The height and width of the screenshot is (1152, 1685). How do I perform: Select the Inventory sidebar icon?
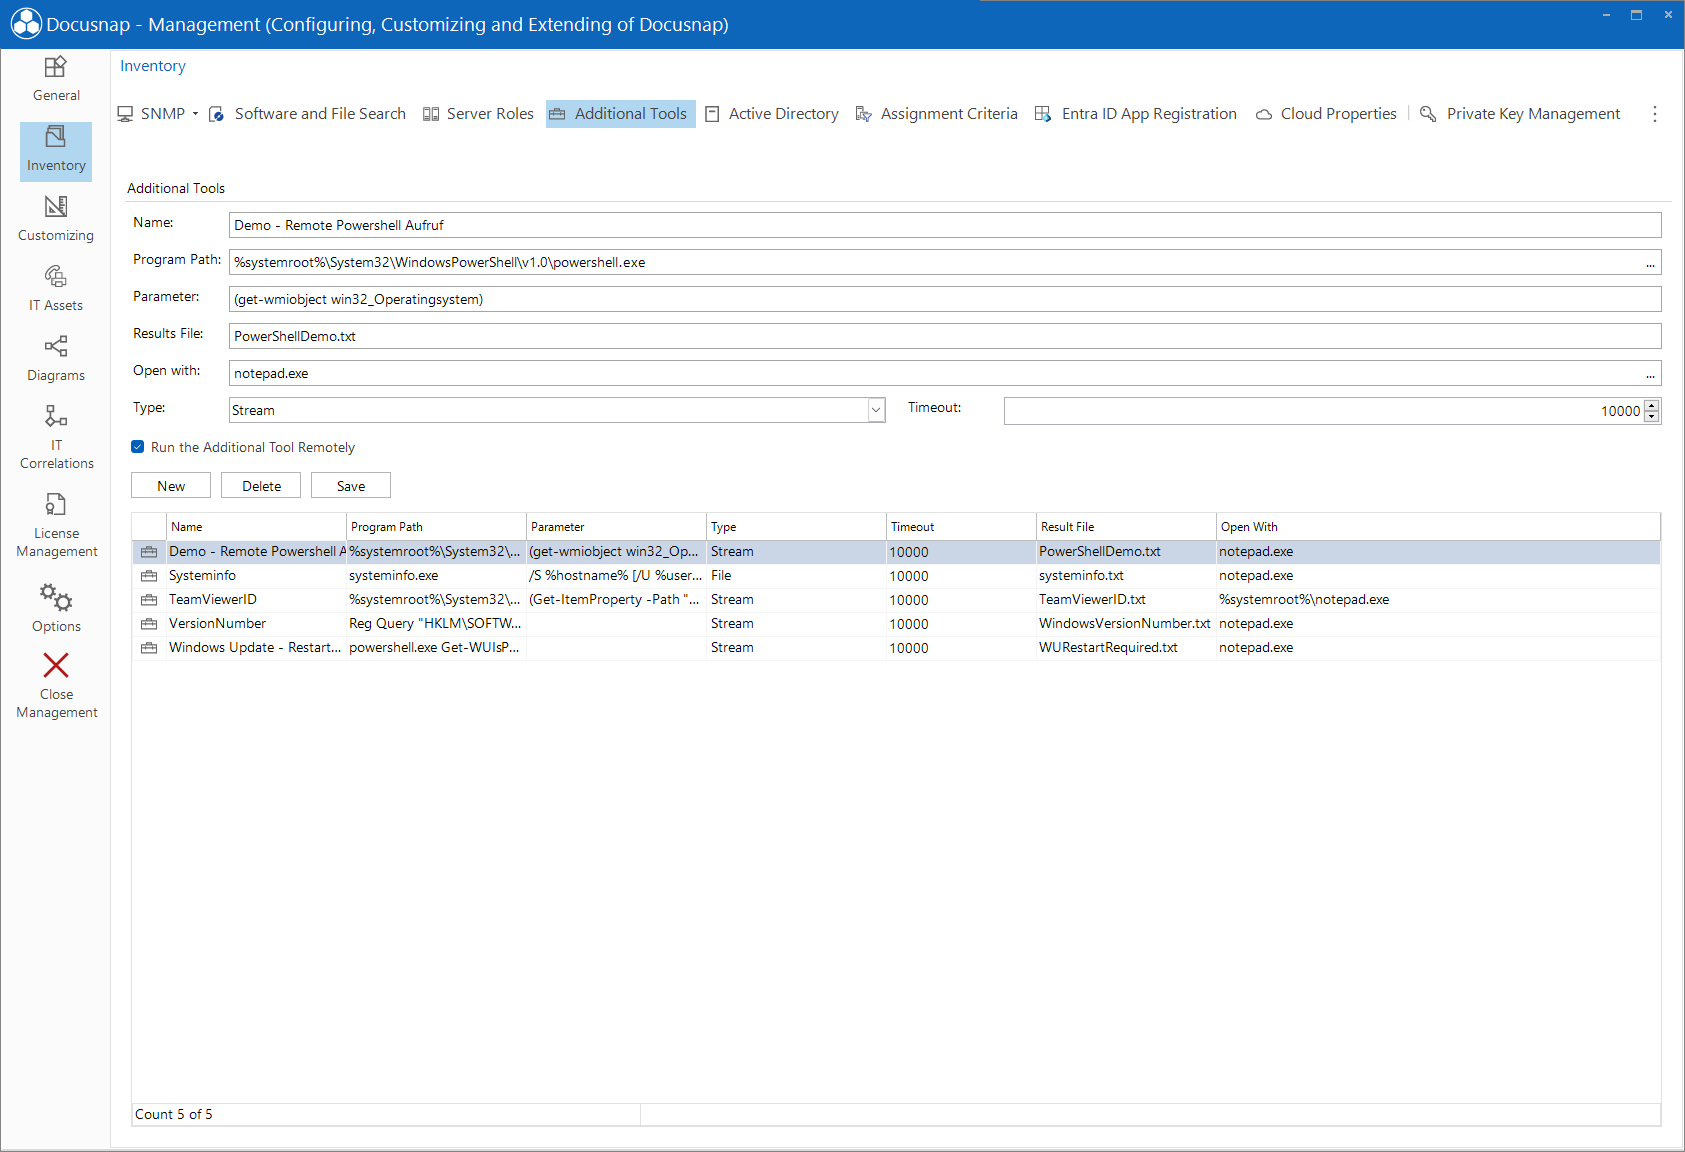coord(56,151)
